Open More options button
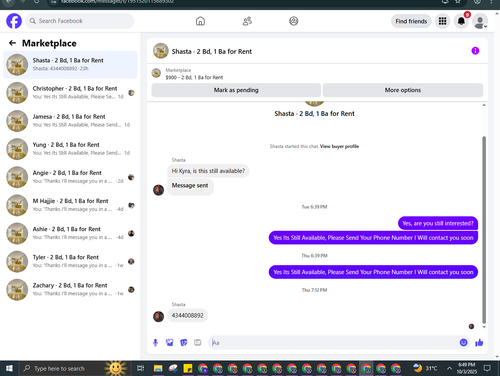The height and width of the screenshot is (376, 500). tap(403, 90)
